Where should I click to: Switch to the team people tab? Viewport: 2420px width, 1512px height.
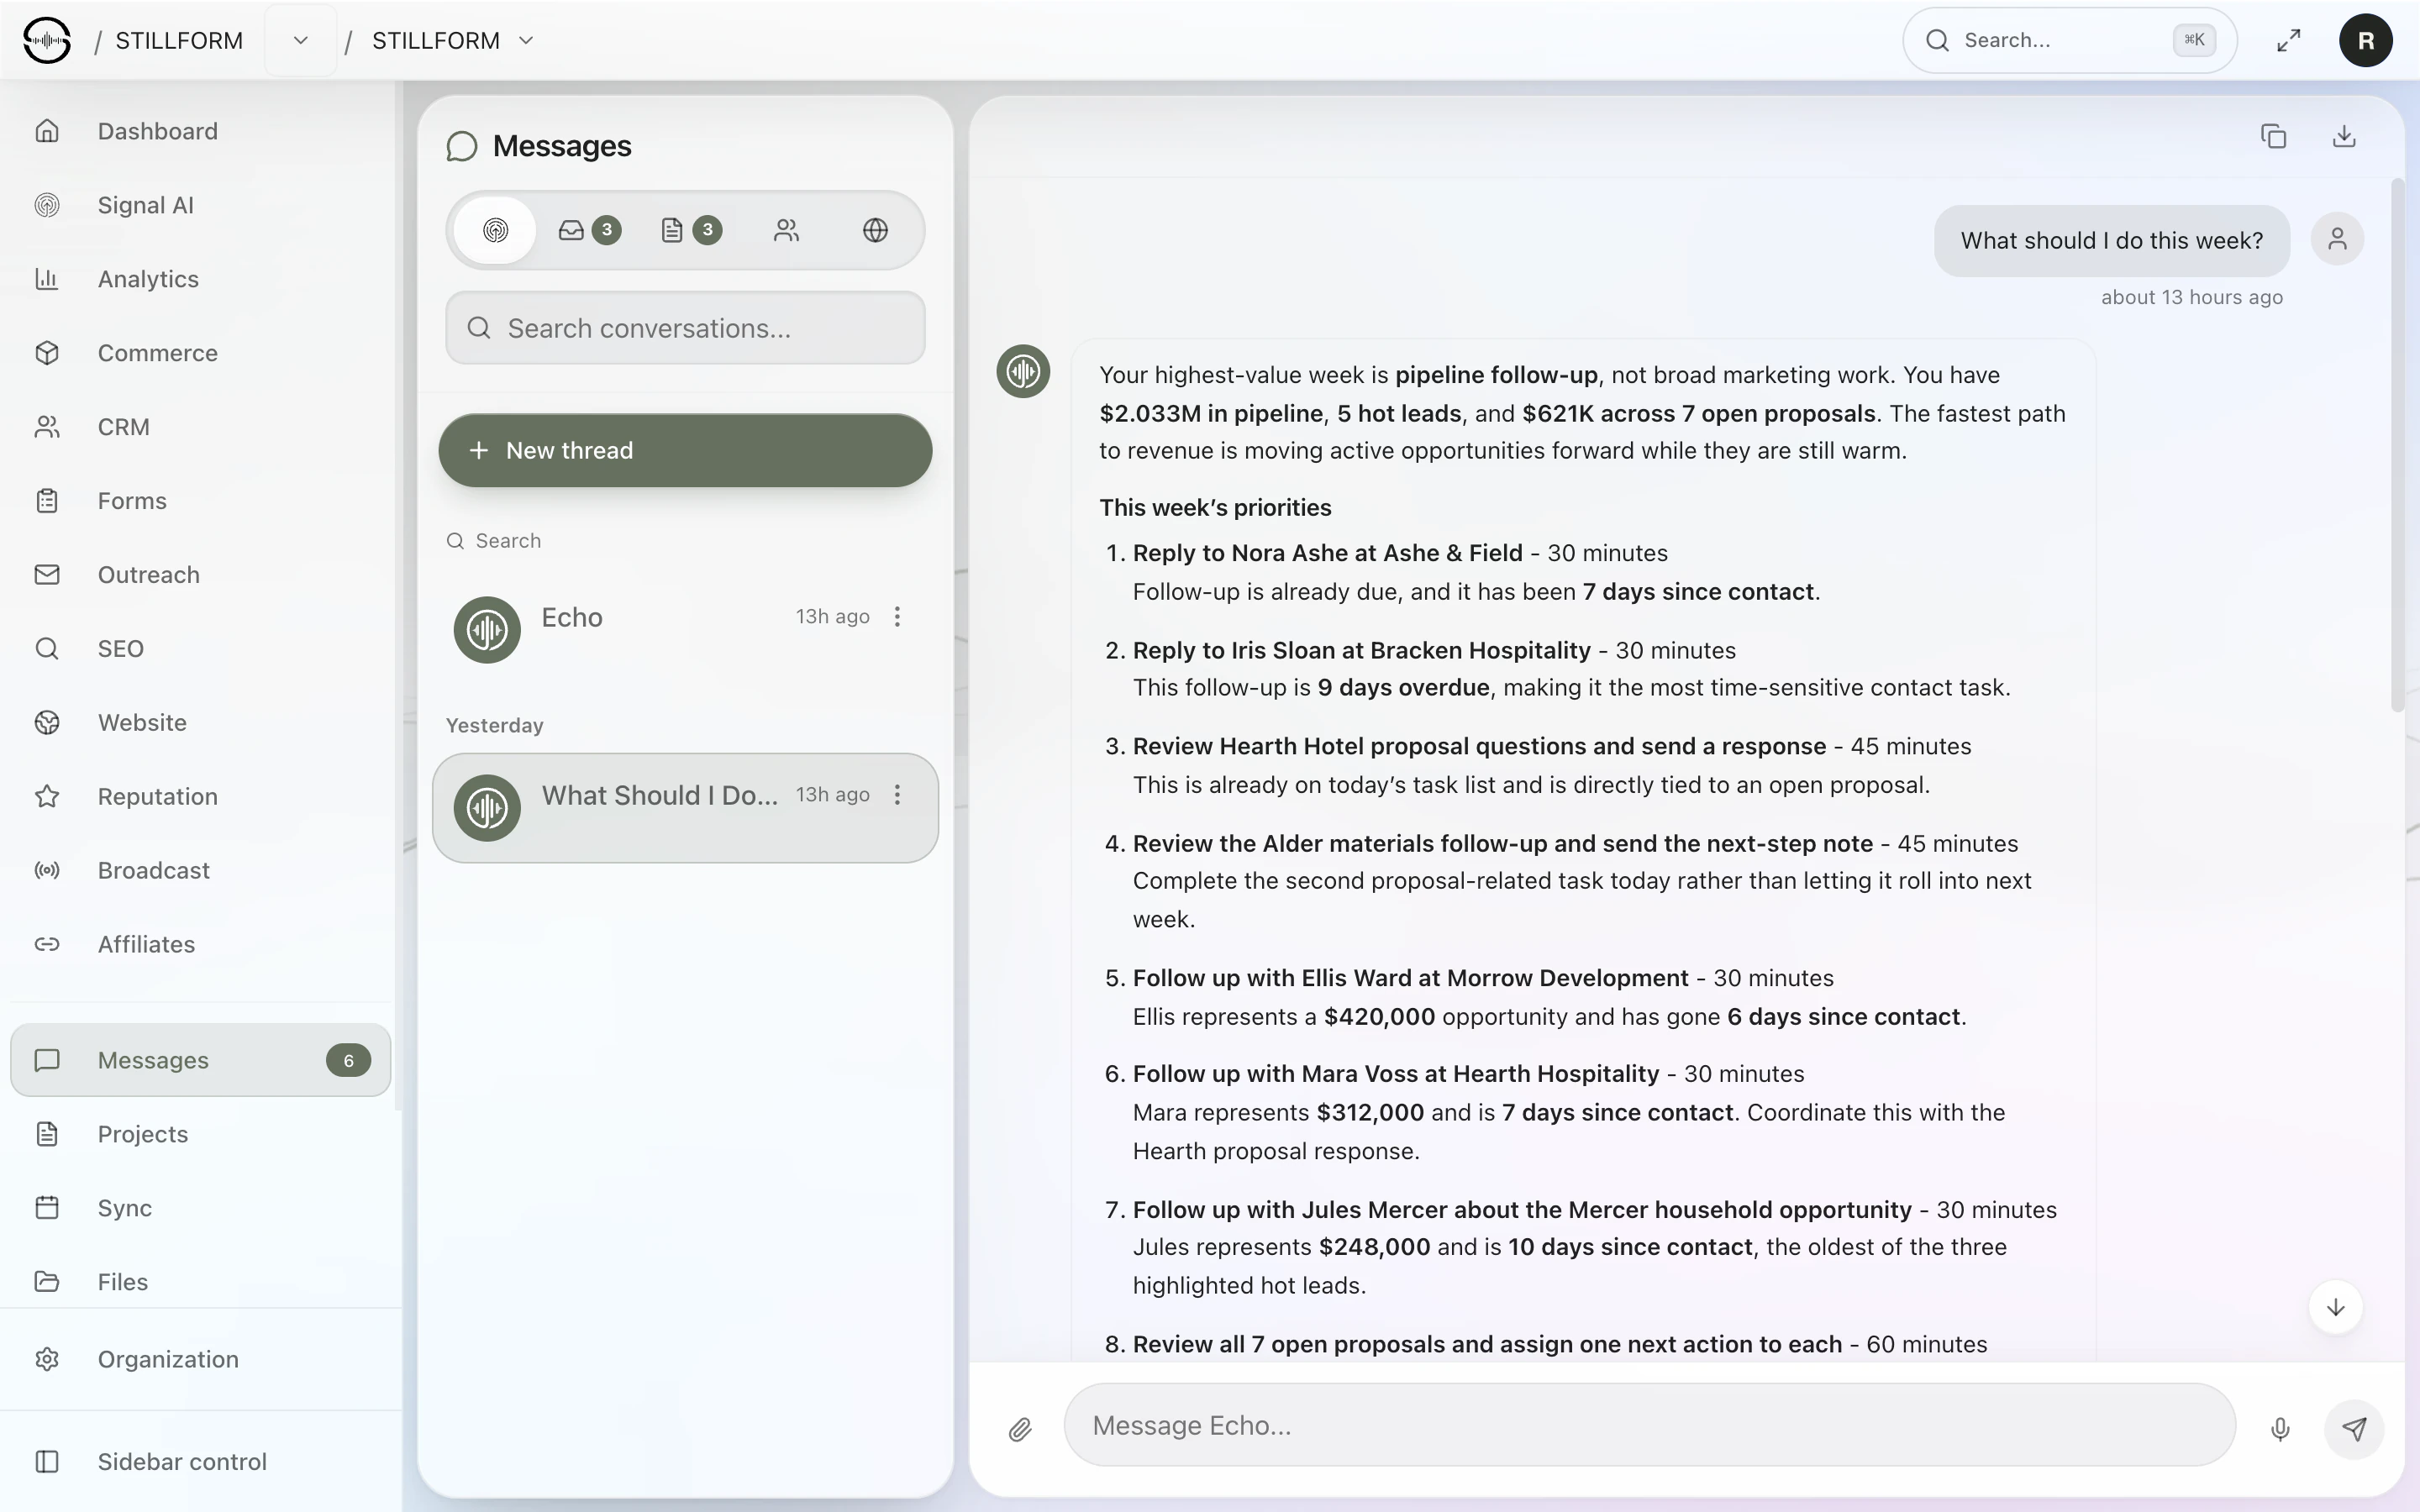tap(786, 230)
